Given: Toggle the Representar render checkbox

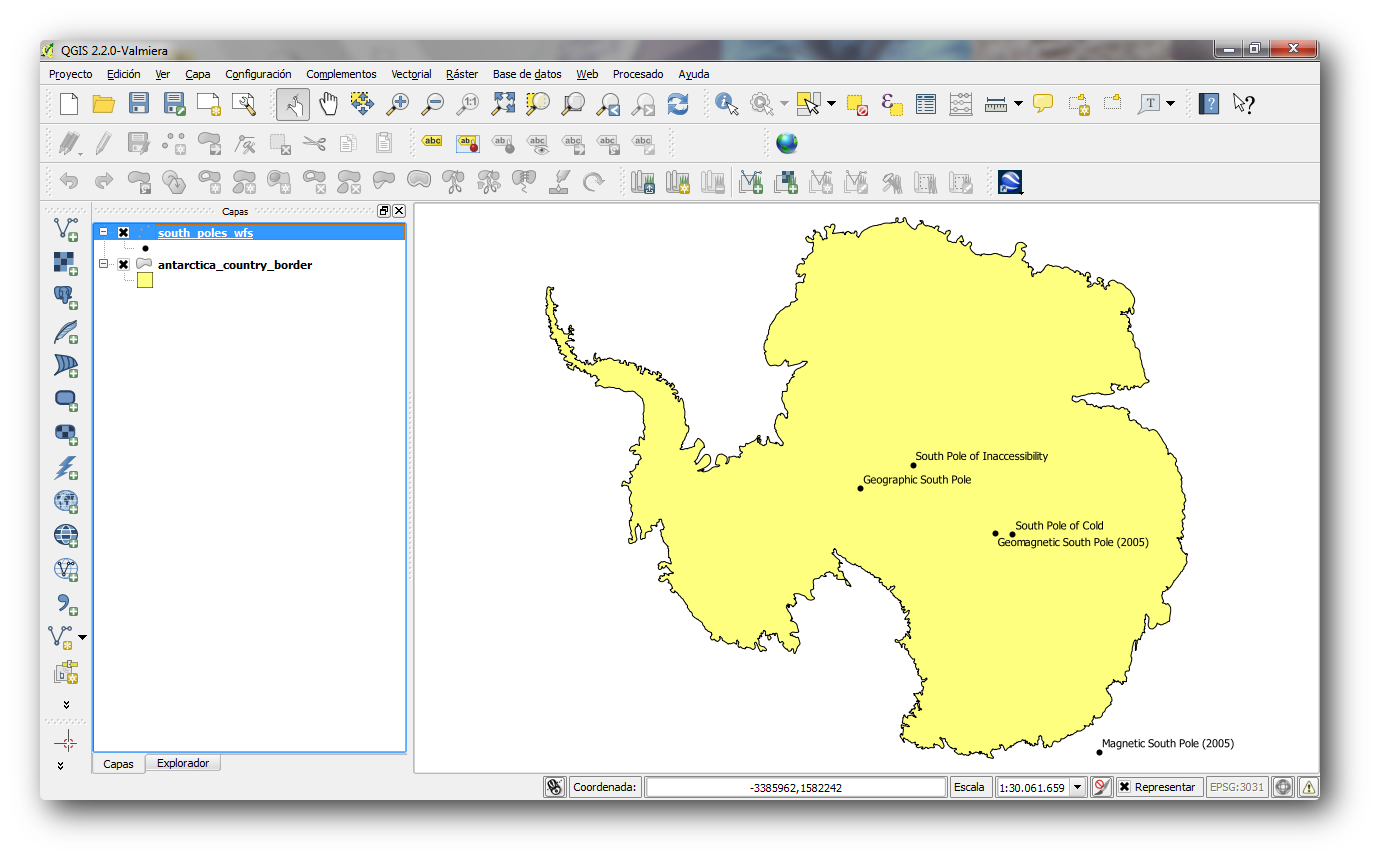Looking at the screenshot, I should [1124, 787].
